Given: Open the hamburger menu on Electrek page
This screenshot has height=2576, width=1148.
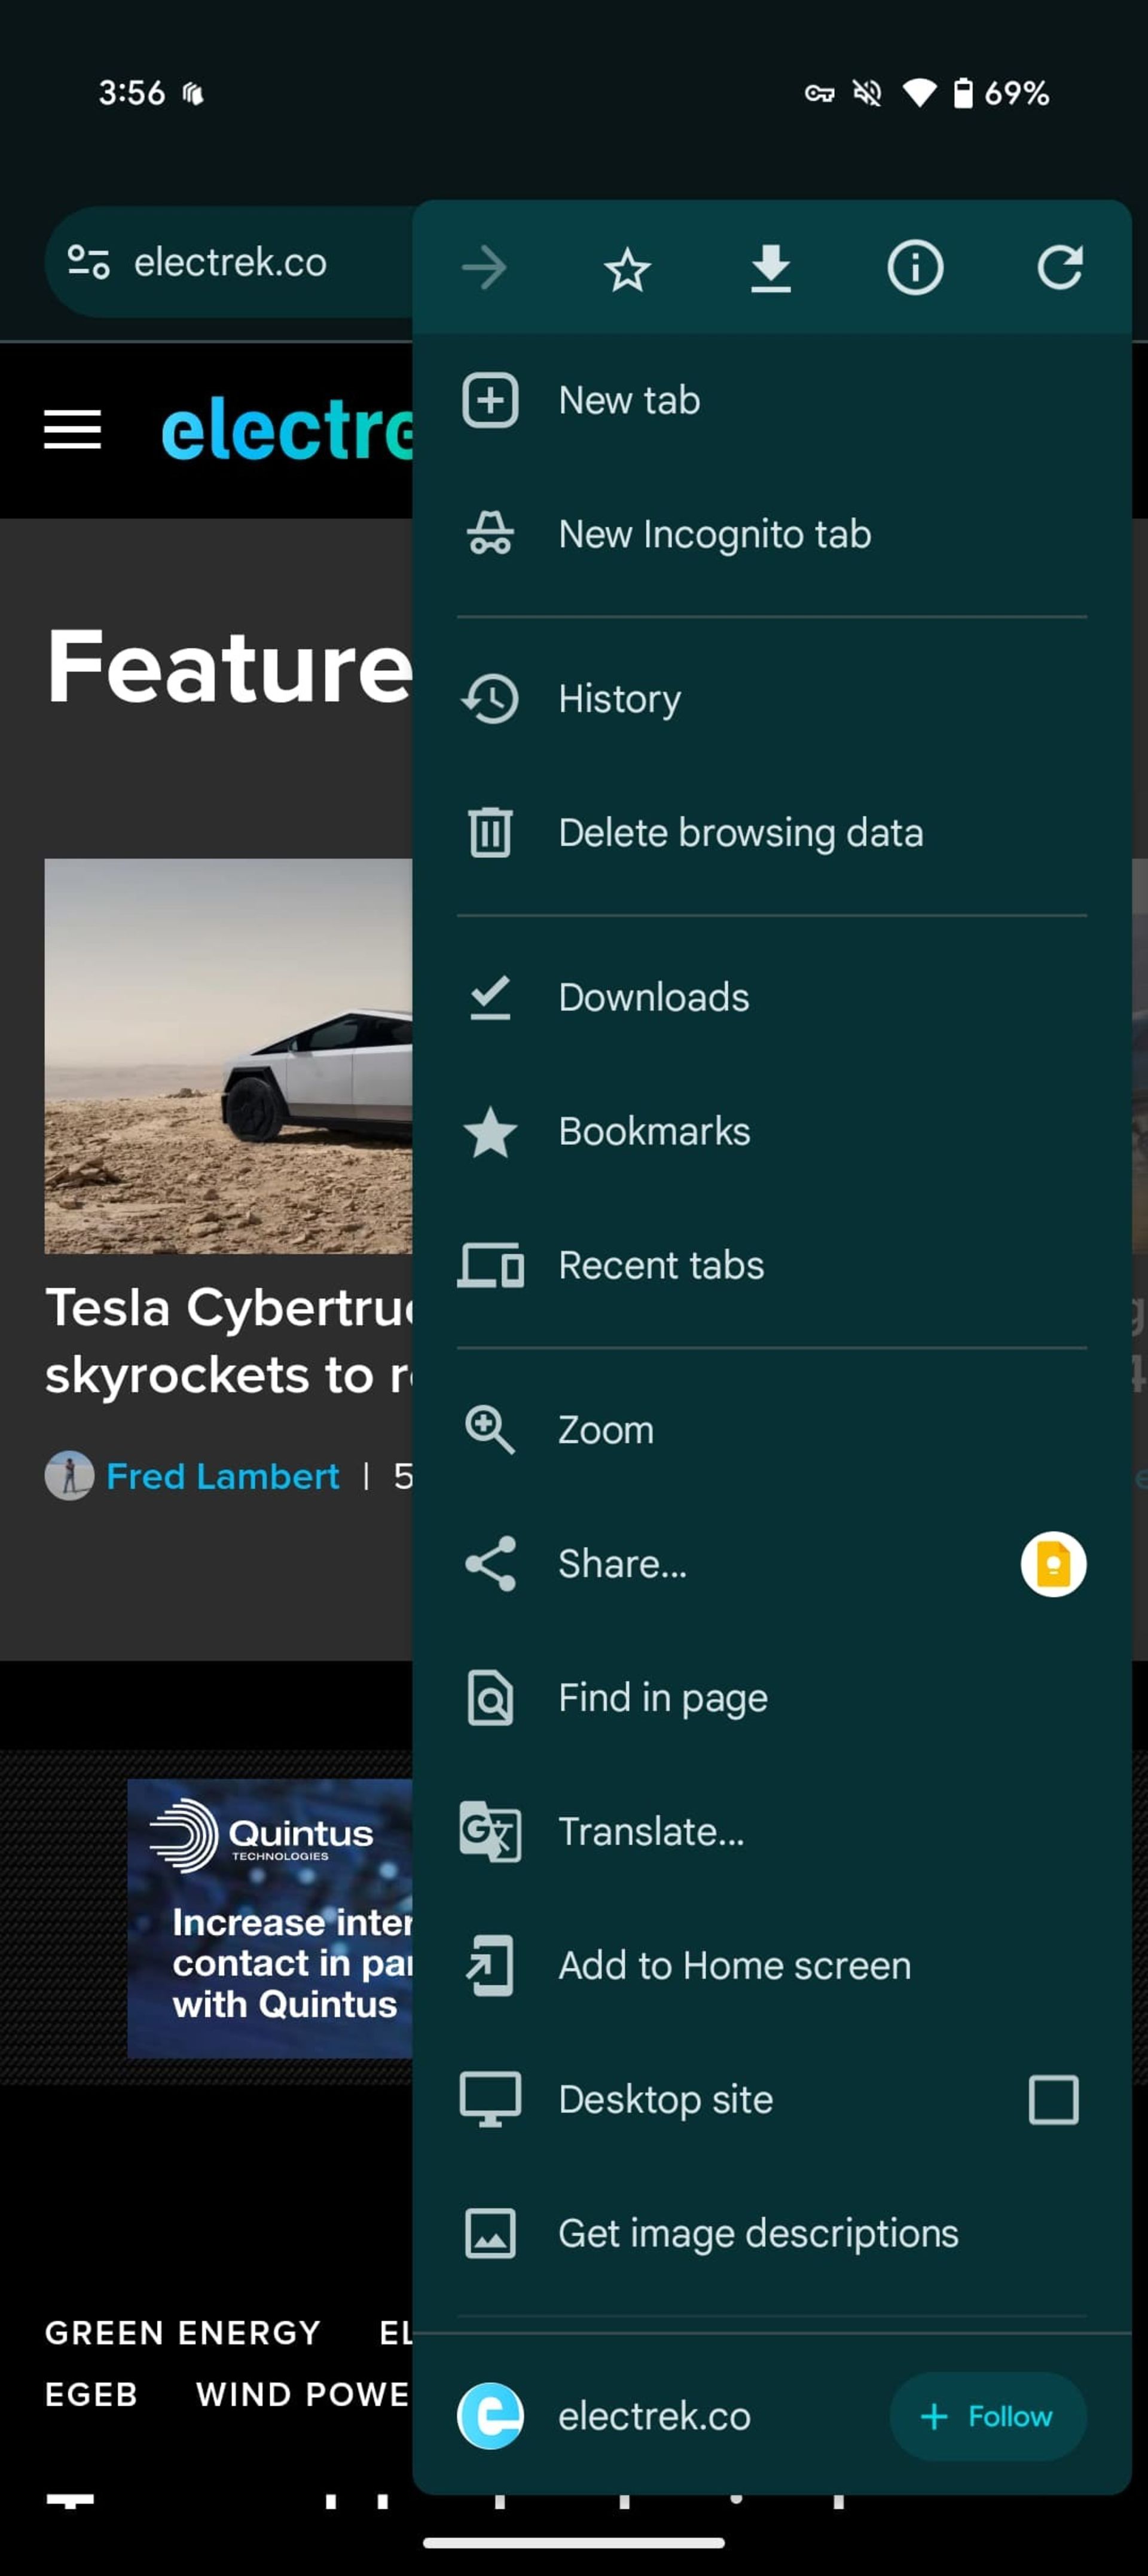Looking at the screenshot, I should [x=73, y=429].
